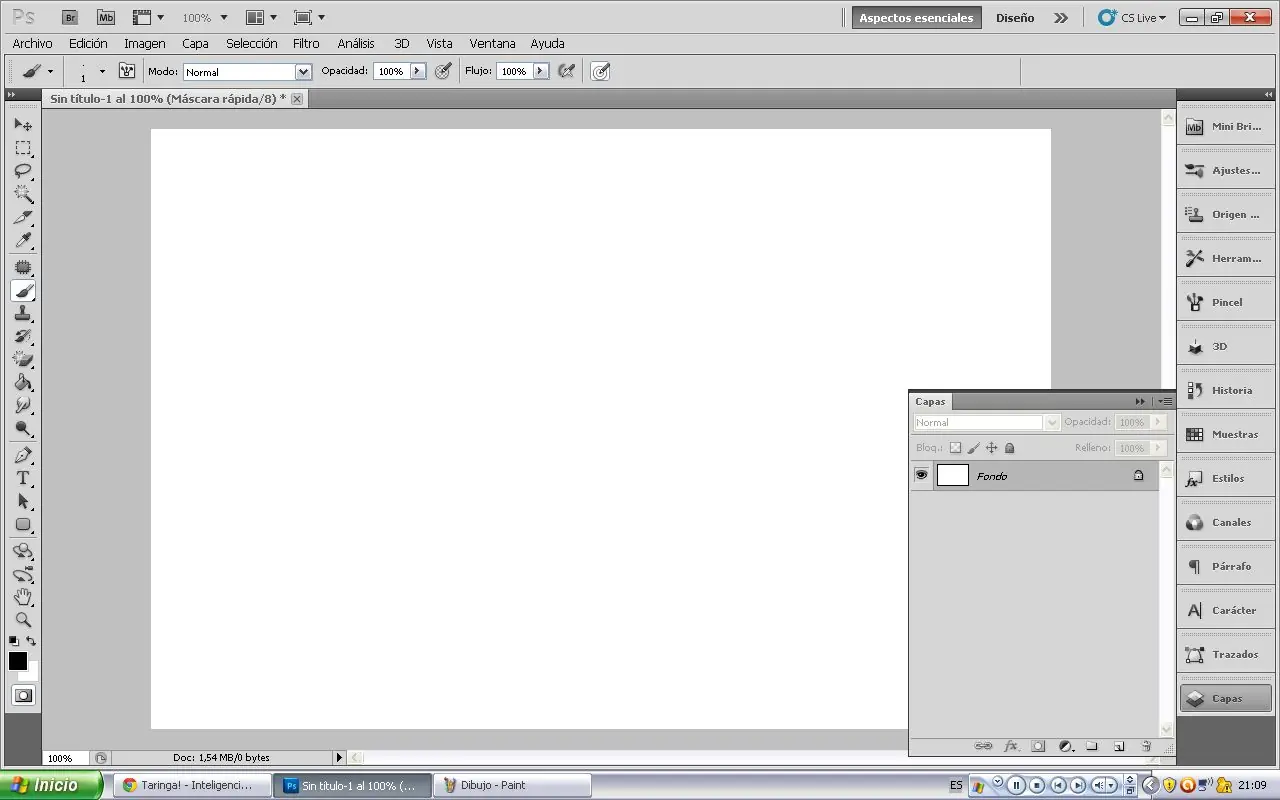The width and height of the screenshot is (1280, 800).
Task: Open the Historia panel button
Action: (x=1226, y=390)
